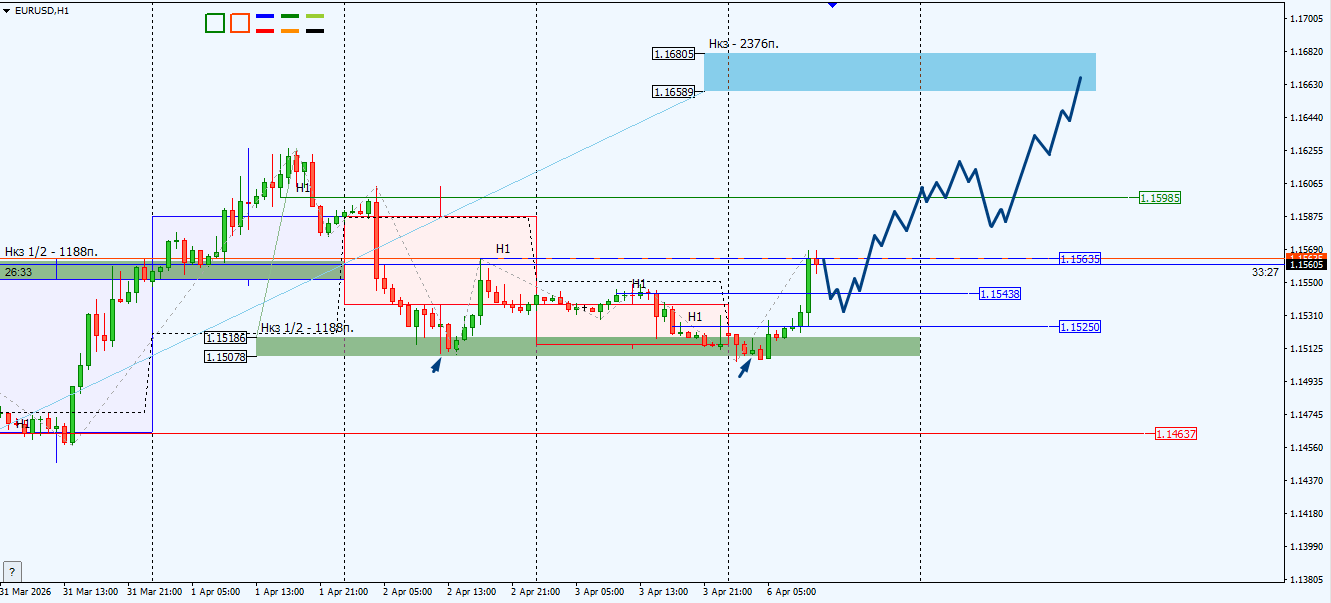Click the 1.15438 level label

pyautogui.click(x=1000, y=294)
